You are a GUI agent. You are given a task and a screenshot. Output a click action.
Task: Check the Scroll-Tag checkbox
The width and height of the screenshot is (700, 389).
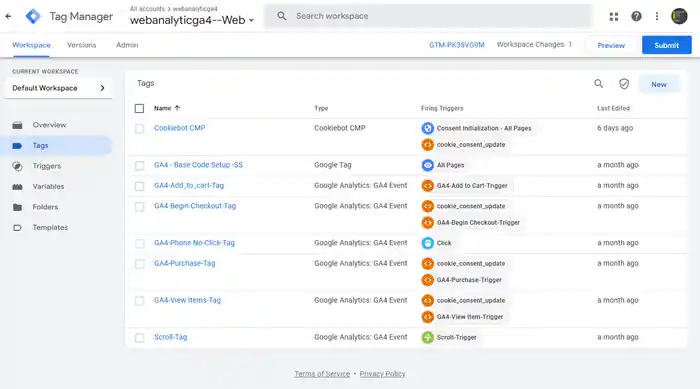pyautogui.click(x=139, y=338)
